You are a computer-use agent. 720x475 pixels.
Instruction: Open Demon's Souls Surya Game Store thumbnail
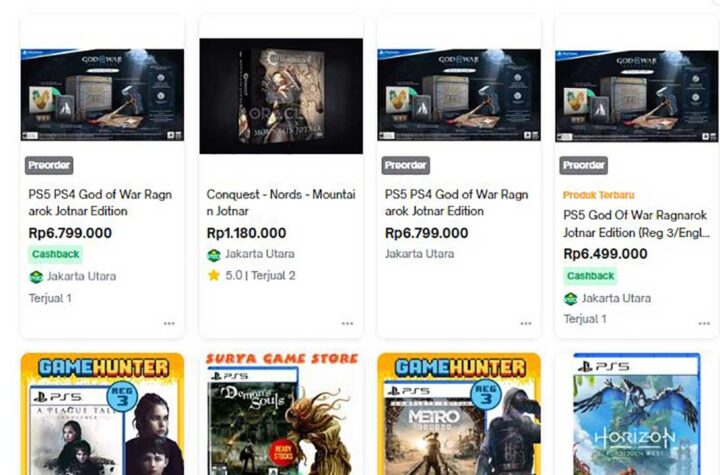(281, 414)
